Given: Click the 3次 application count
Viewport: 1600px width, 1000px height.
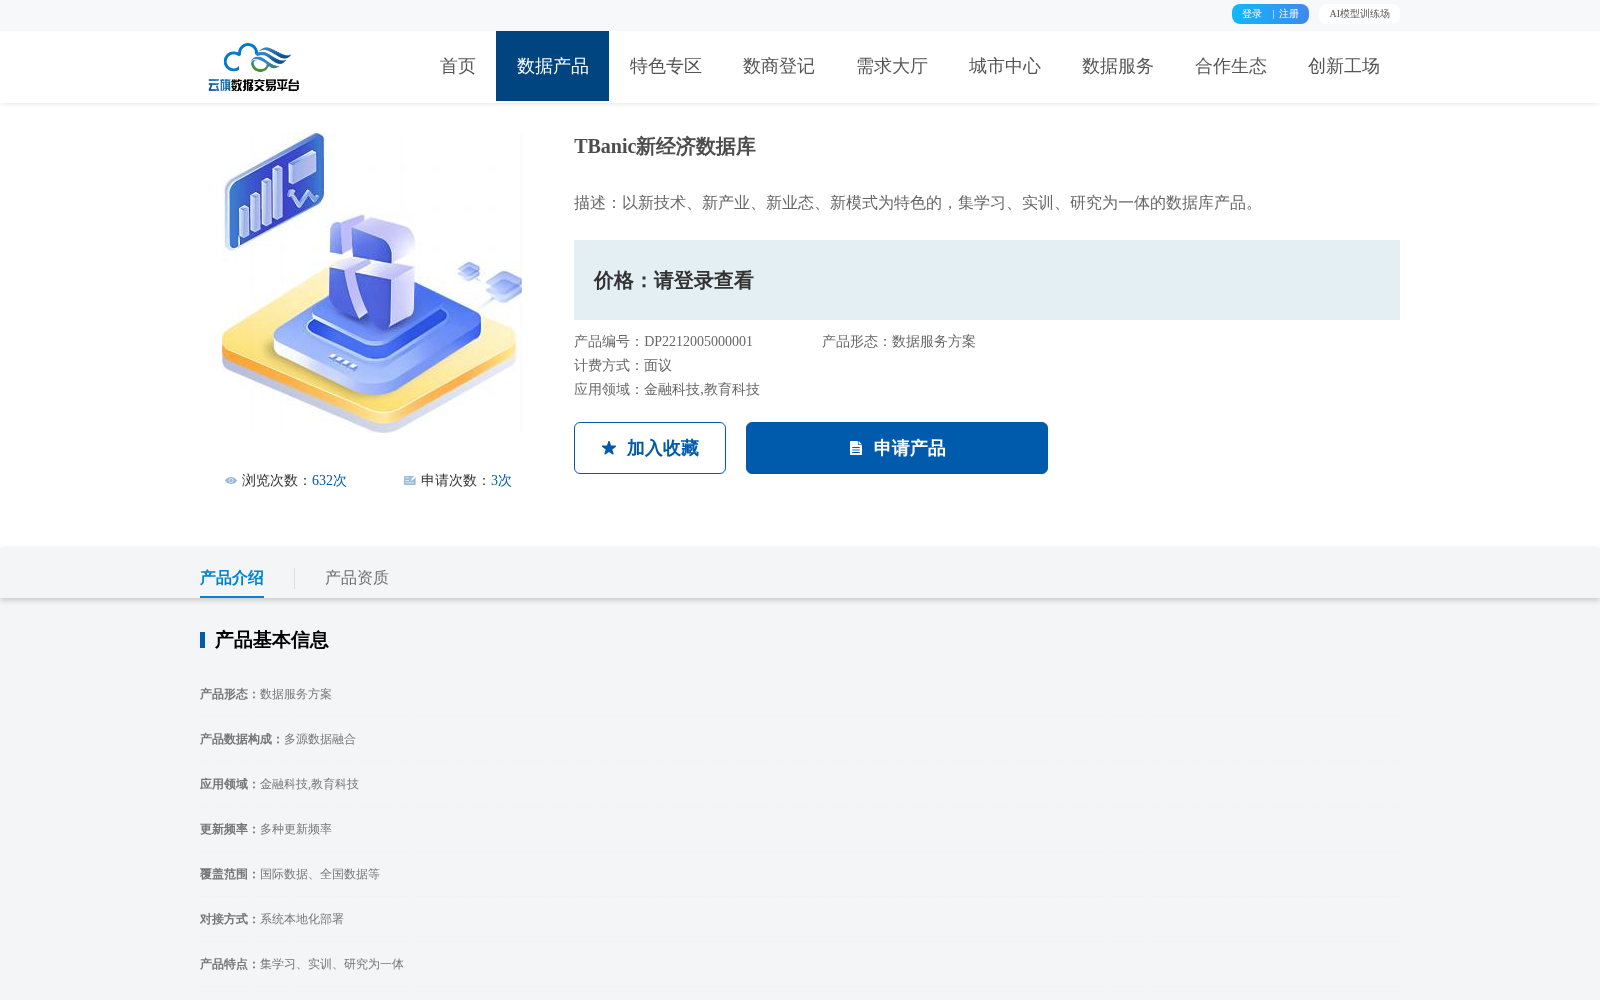Looking at the screenshot, I should pos(501,481).
